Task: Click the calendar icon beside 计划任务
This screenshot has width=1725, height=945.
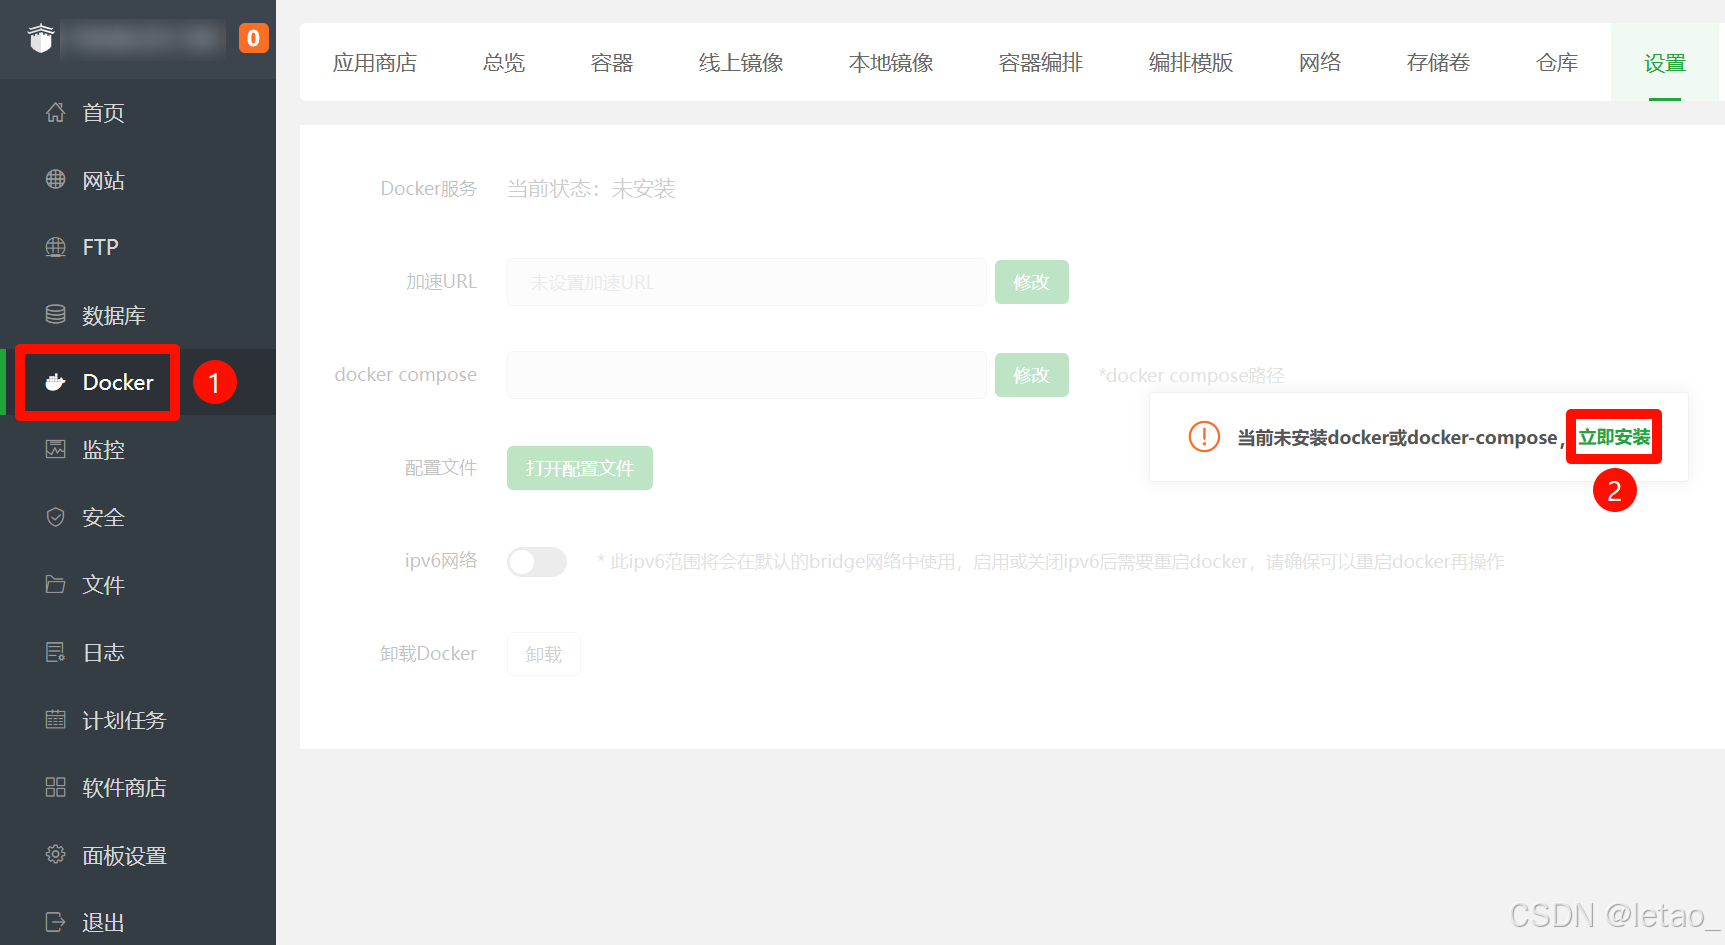Action: click(x=56, y=719)
